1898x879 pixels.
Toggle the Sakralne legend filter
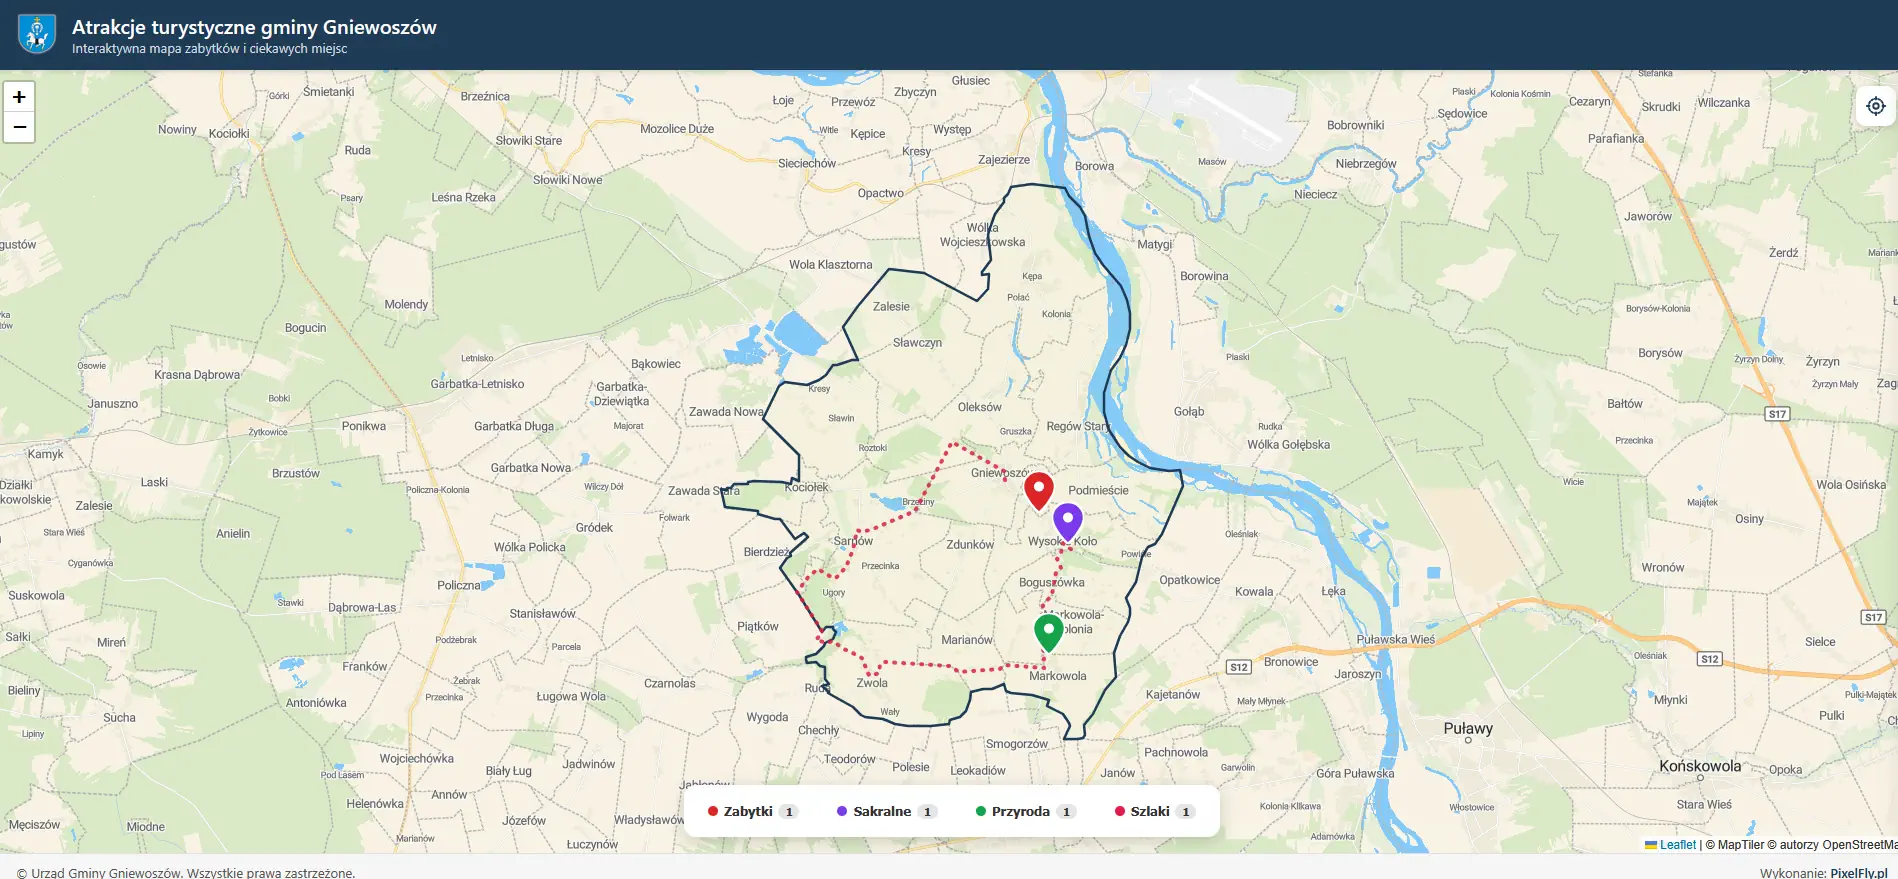[886, 811]
